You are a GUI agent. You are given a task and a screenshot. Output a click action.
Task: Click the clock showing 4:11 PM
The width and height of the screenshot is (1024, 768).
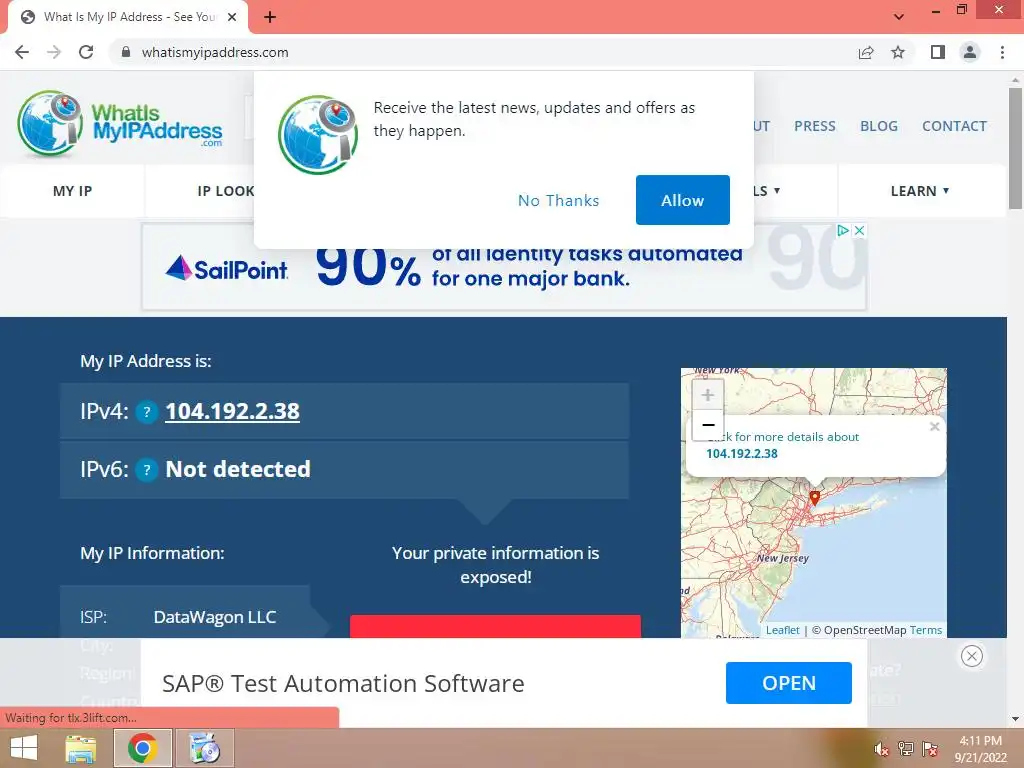click(980, 741)
